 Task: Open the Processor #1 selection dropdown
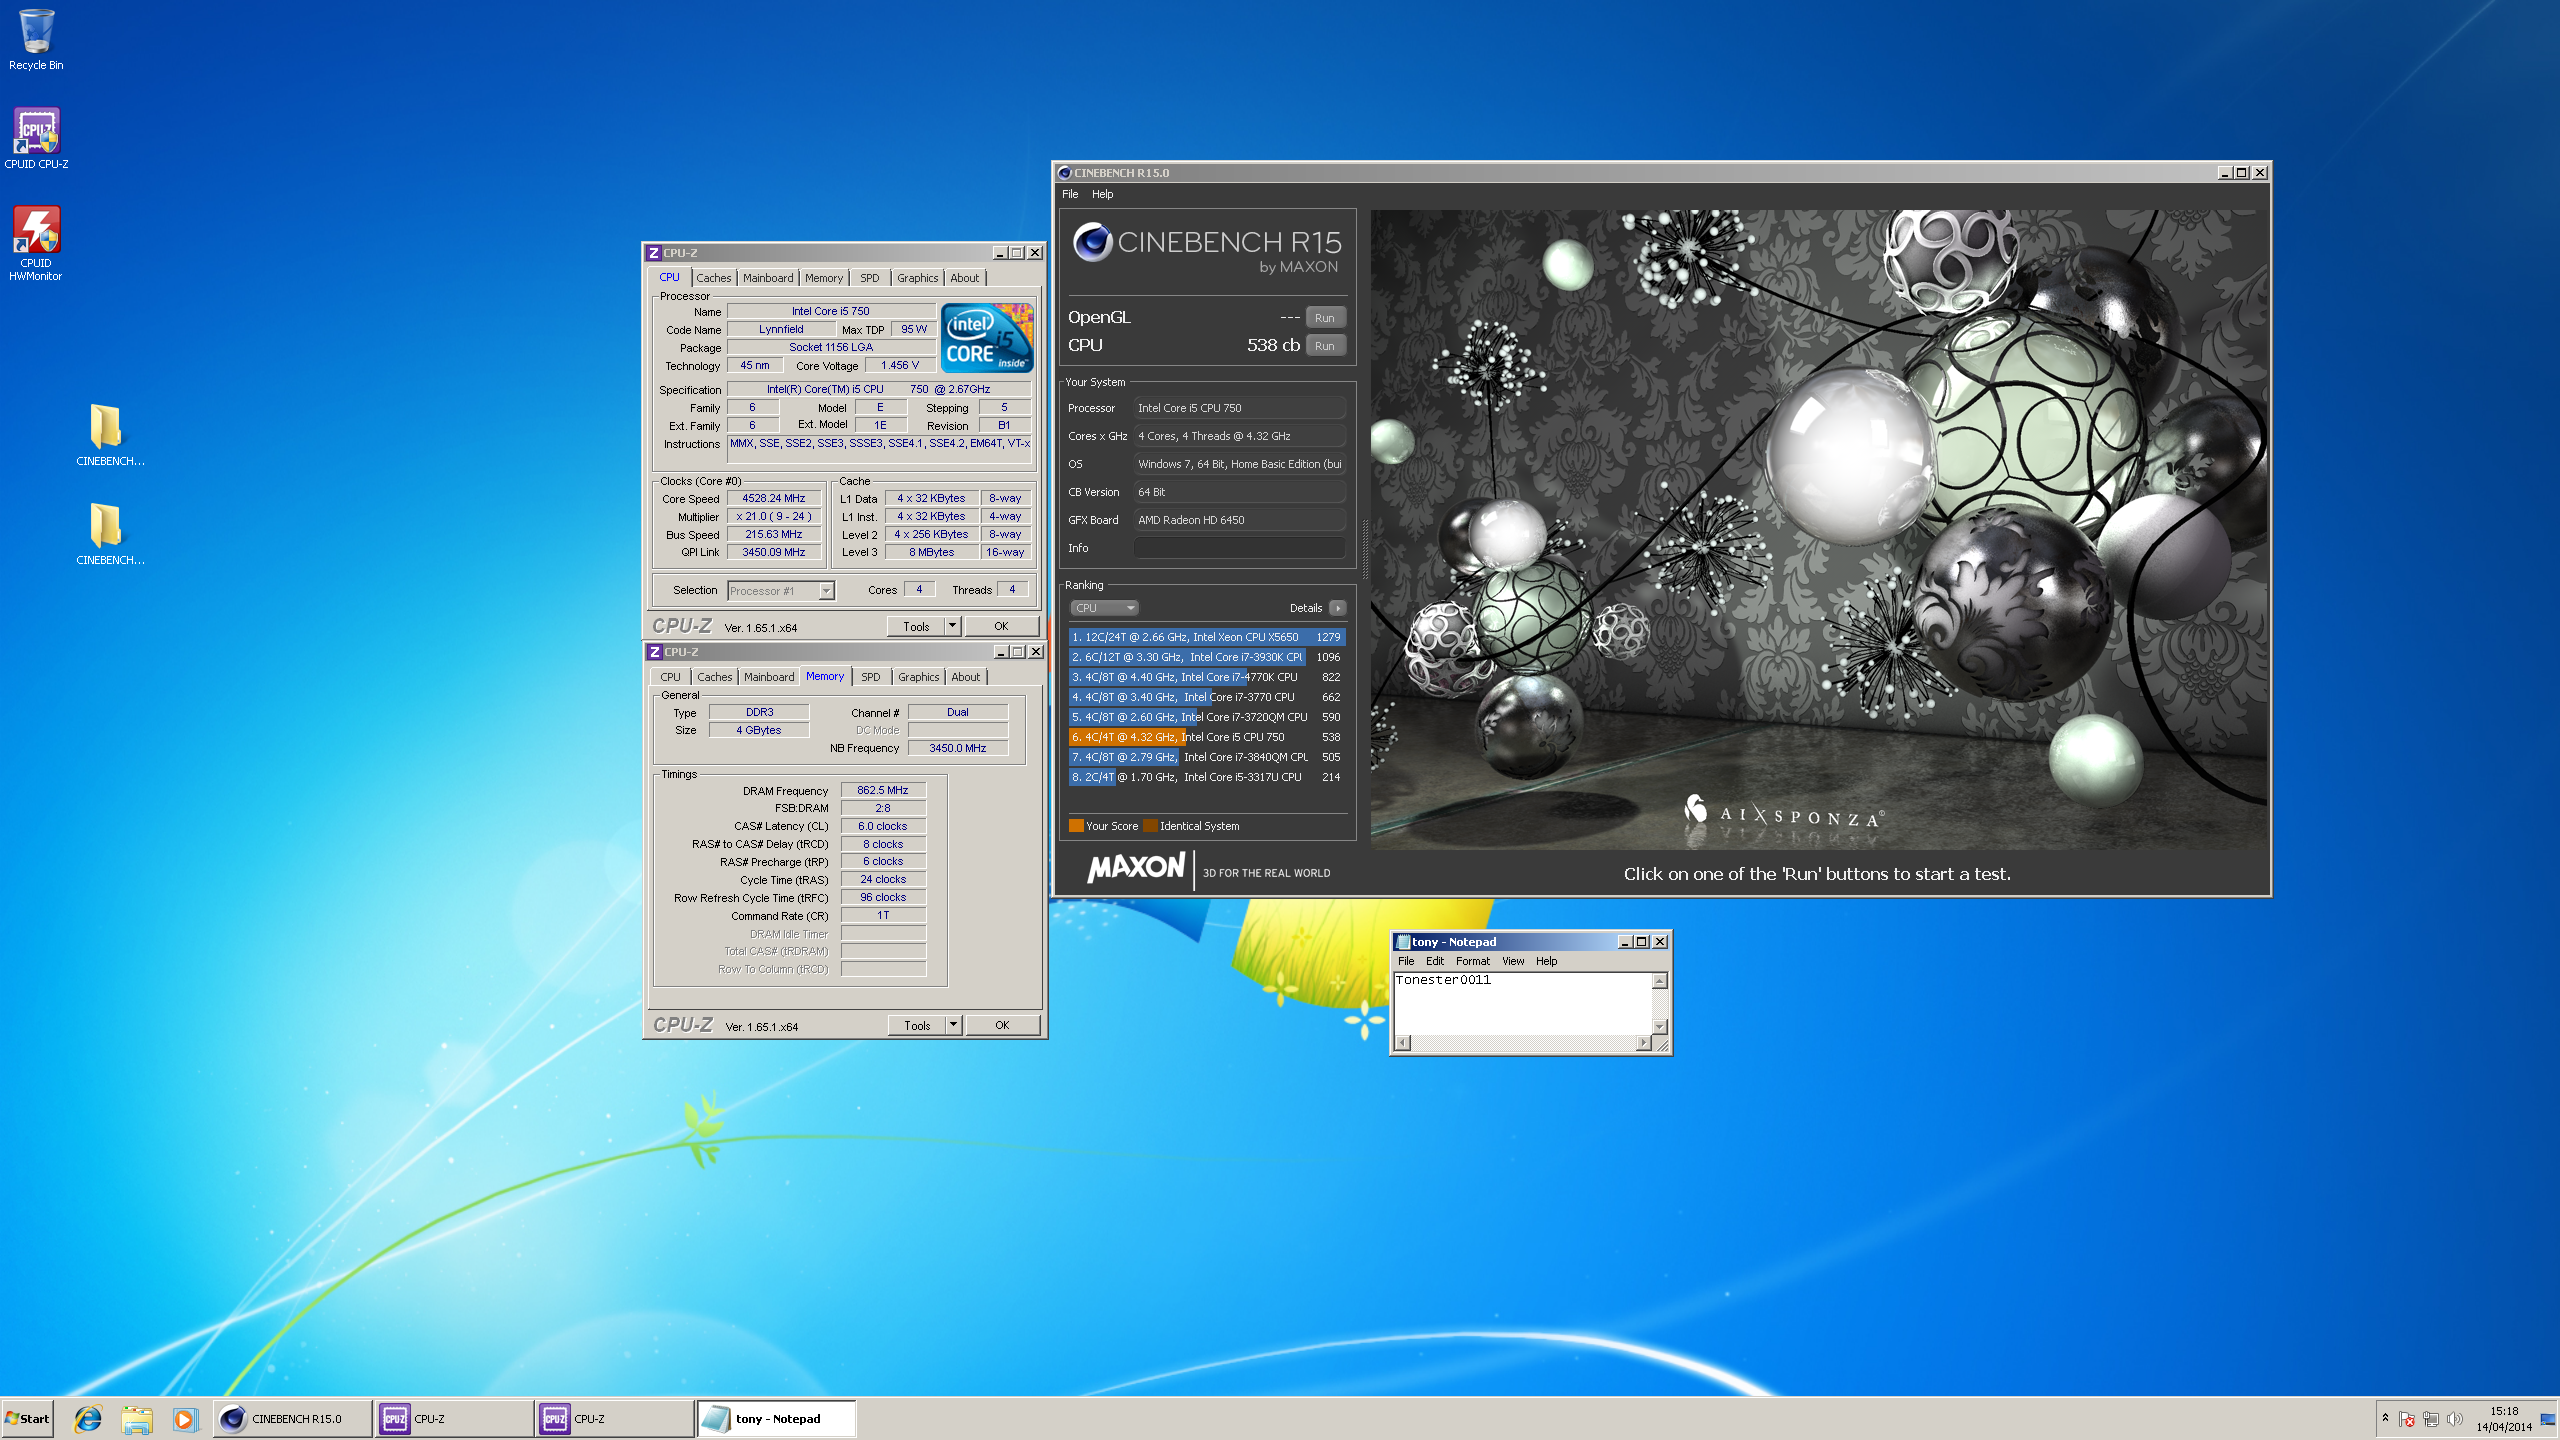[780, 591]
